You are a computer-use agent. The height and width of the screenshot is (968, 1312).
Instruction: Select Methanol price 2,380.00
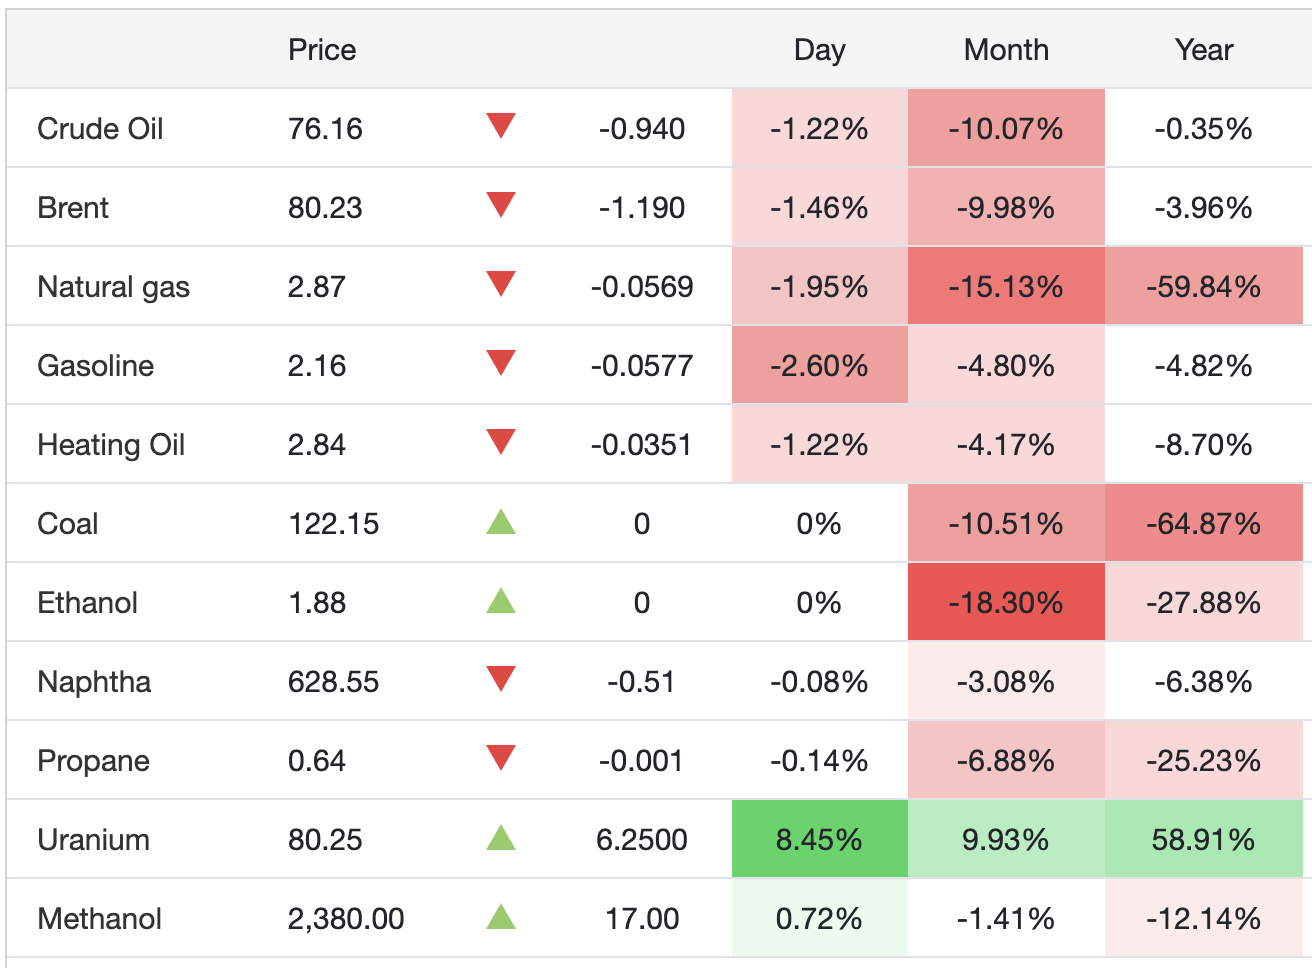point(346,919)
